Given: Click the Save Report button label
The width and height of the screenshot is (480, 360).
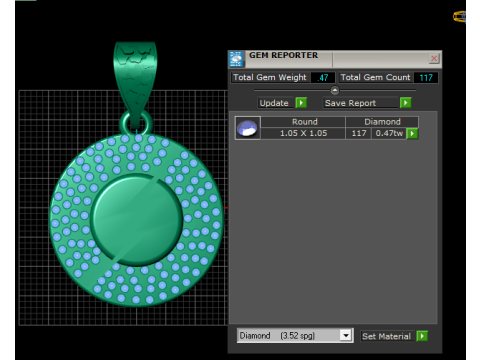Looking at the screenshot, I should click(361, 103).
